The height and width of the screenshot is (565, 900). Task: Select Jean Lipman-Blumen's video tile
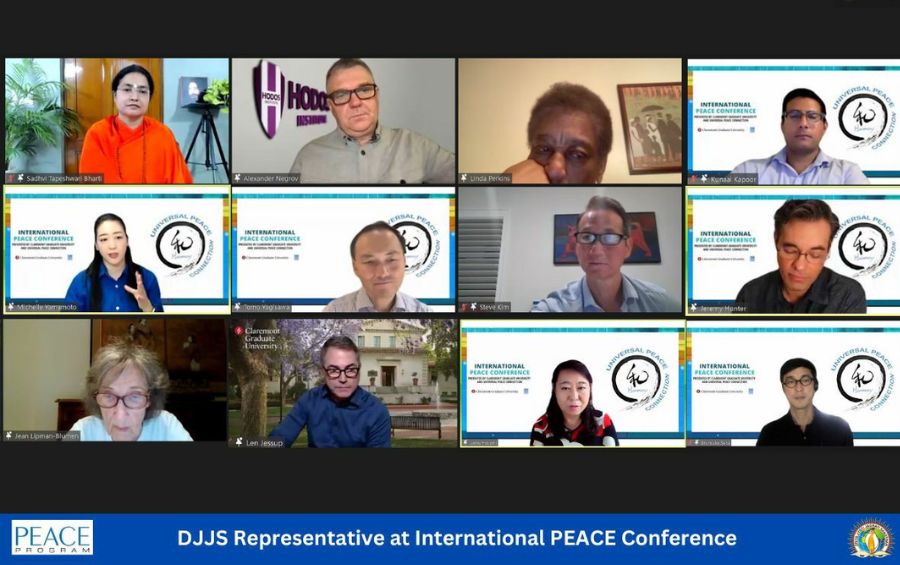coord(115,380)
